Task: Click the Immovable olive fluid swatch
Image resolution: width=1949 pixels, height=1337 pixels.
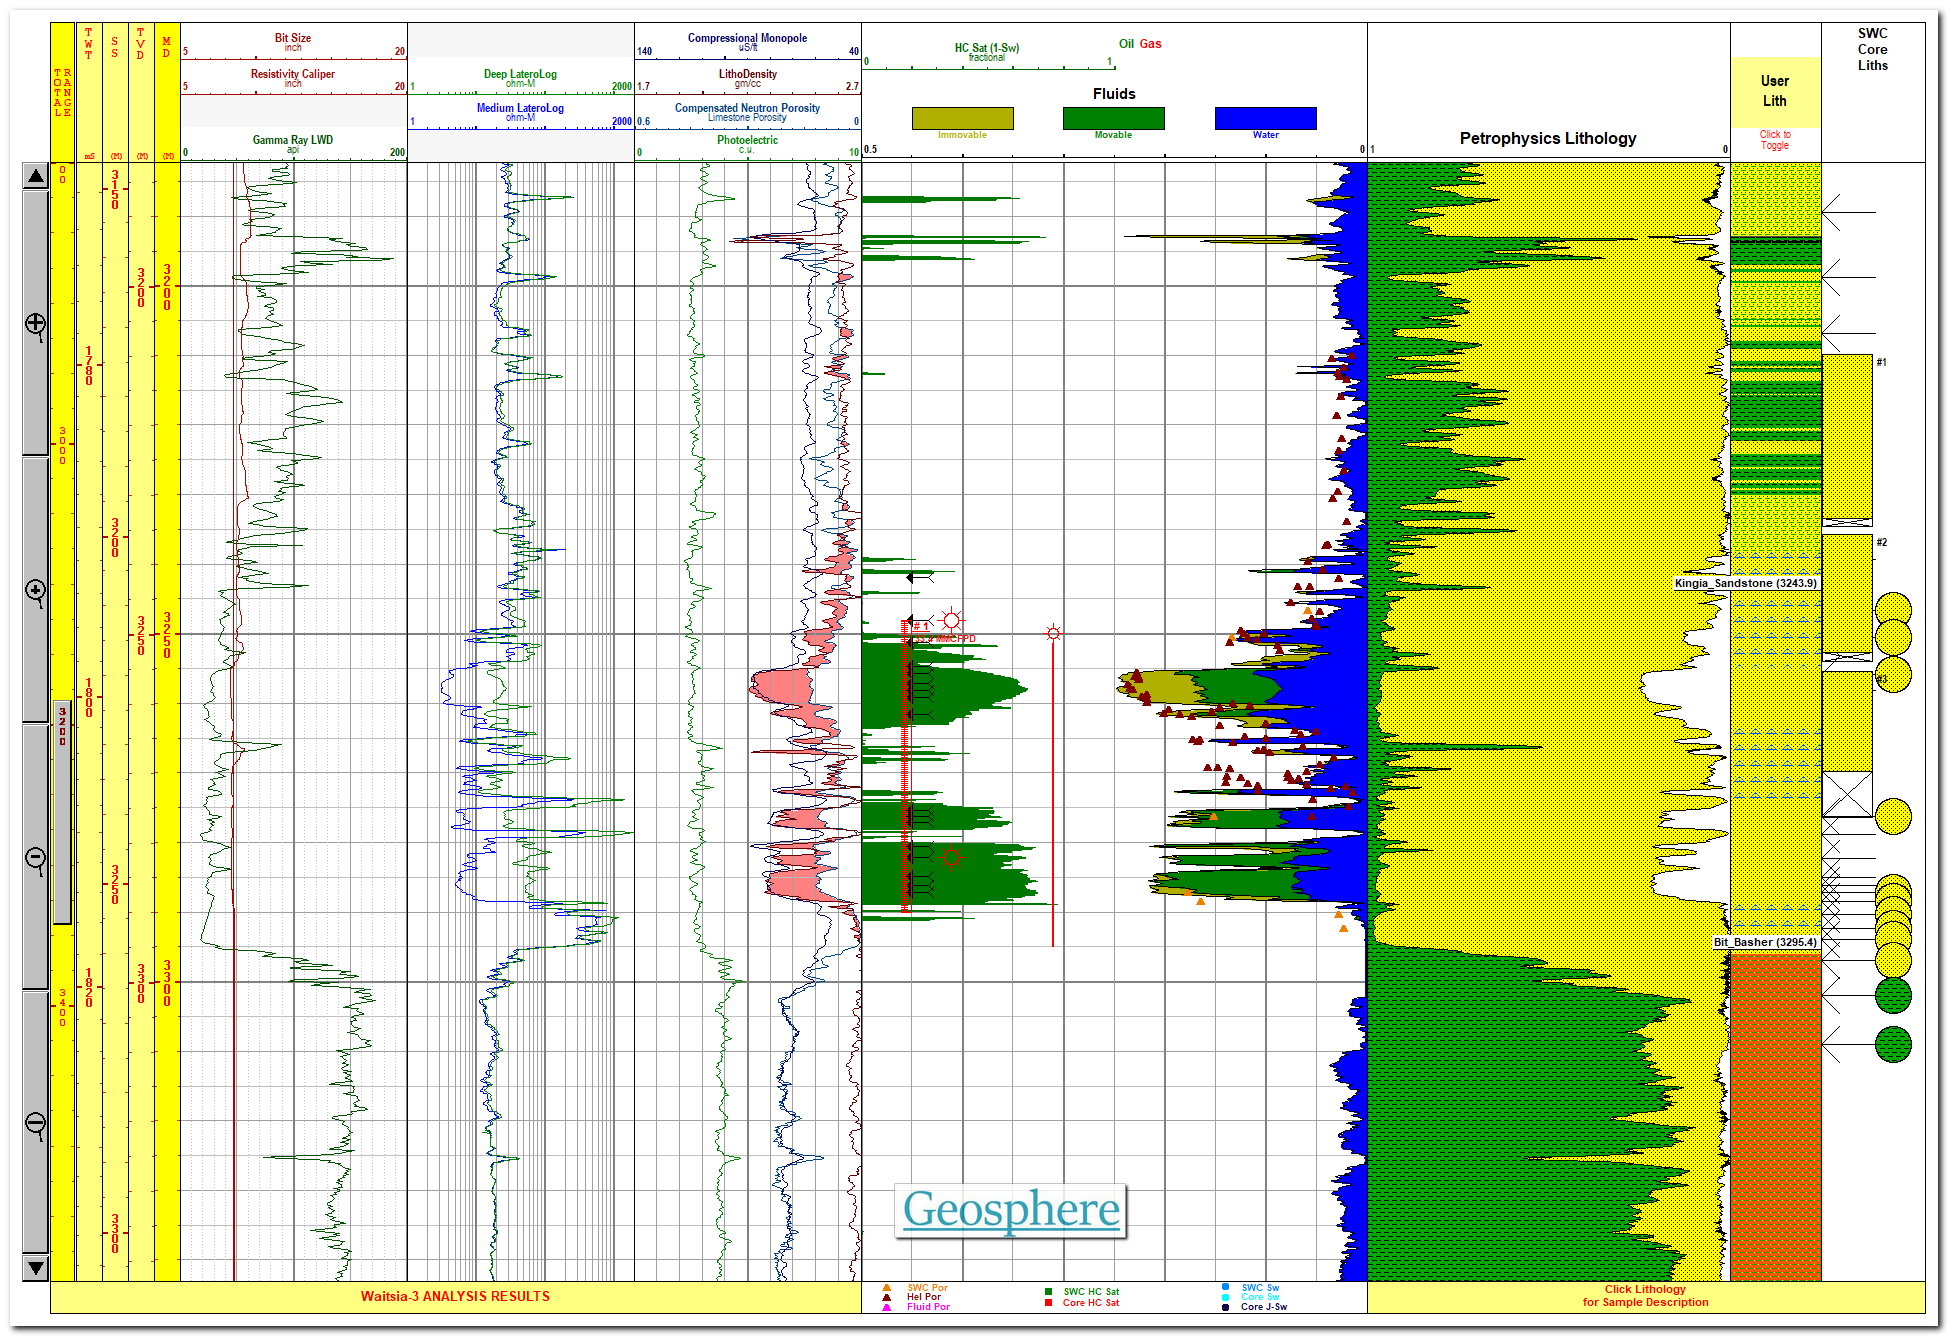Action: [962, 118]
